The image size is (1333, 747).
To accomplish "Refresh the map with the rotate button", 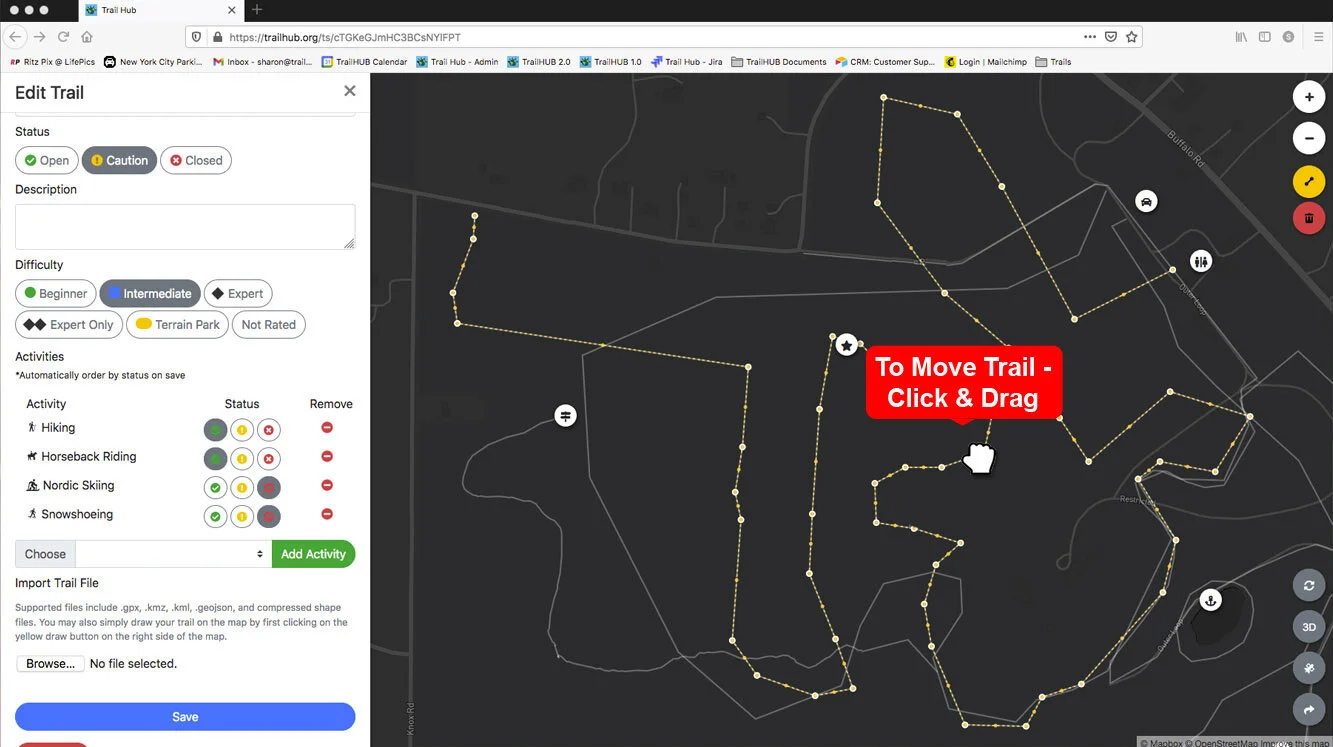I will pyautogui.click(x=1309, y=586).
